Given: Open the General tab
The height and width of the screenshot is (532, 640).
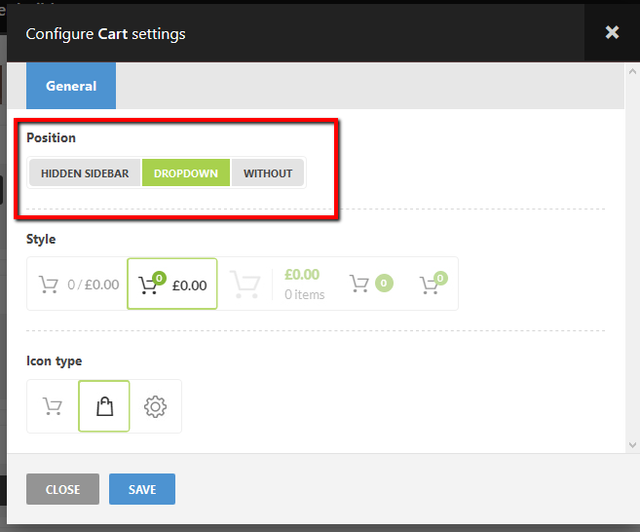Looking at the screenshot, I should tap(71, 86).
